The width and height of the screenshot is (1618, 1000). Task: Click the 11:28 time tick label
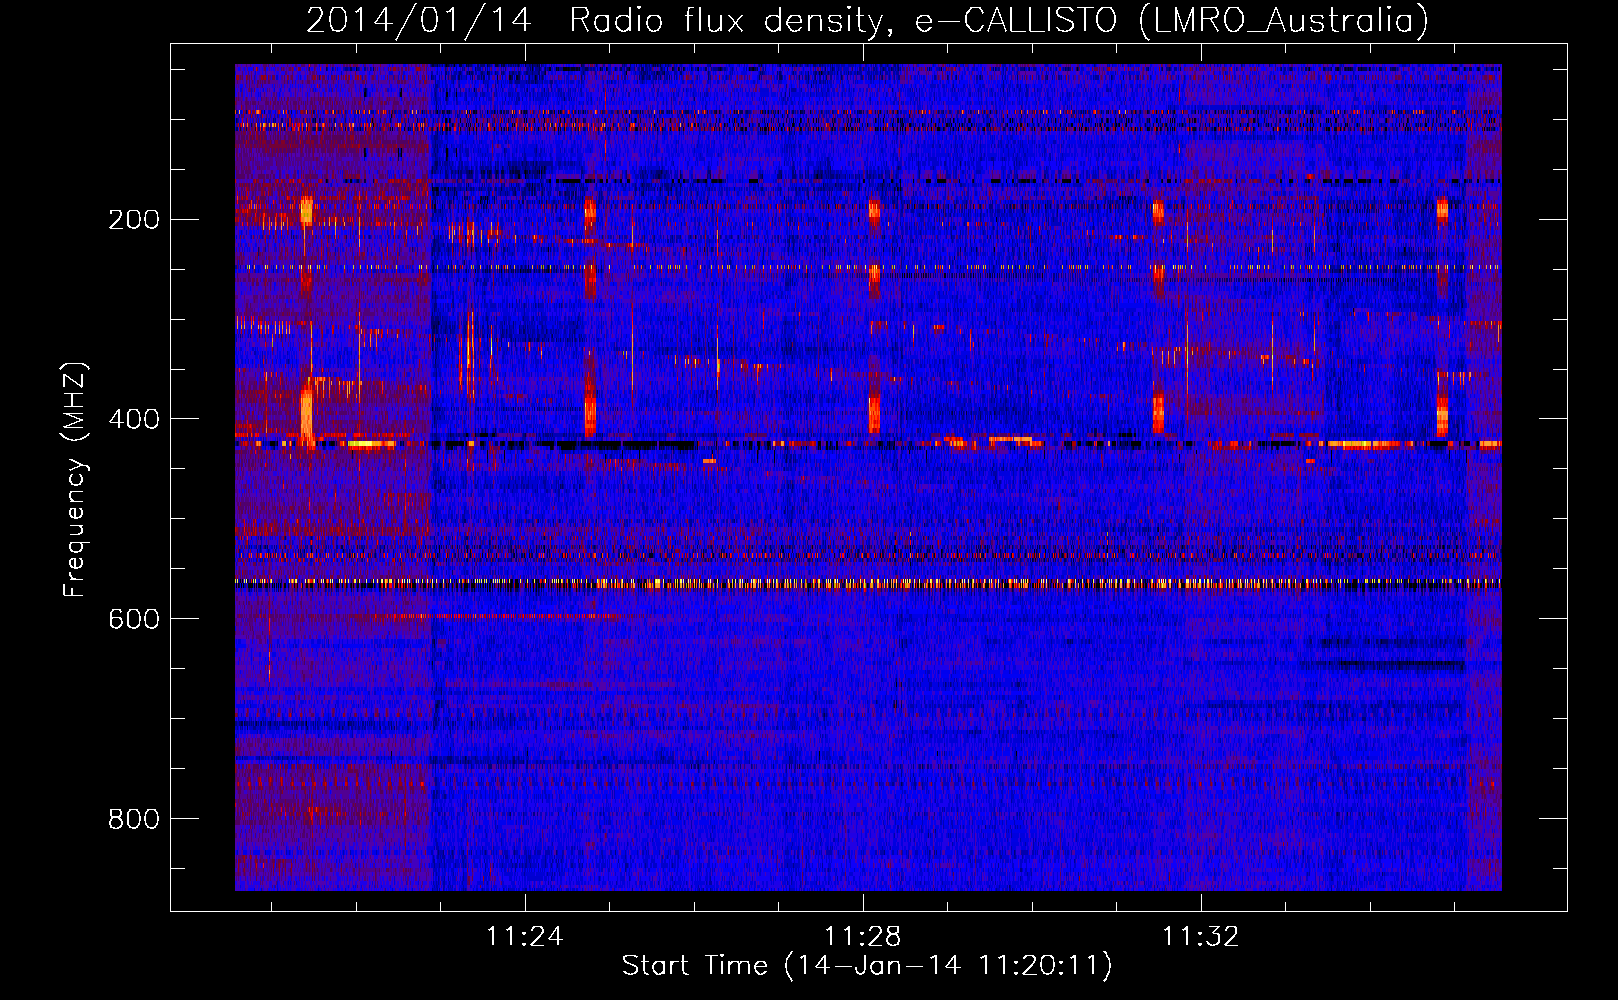tap(862, 936)
